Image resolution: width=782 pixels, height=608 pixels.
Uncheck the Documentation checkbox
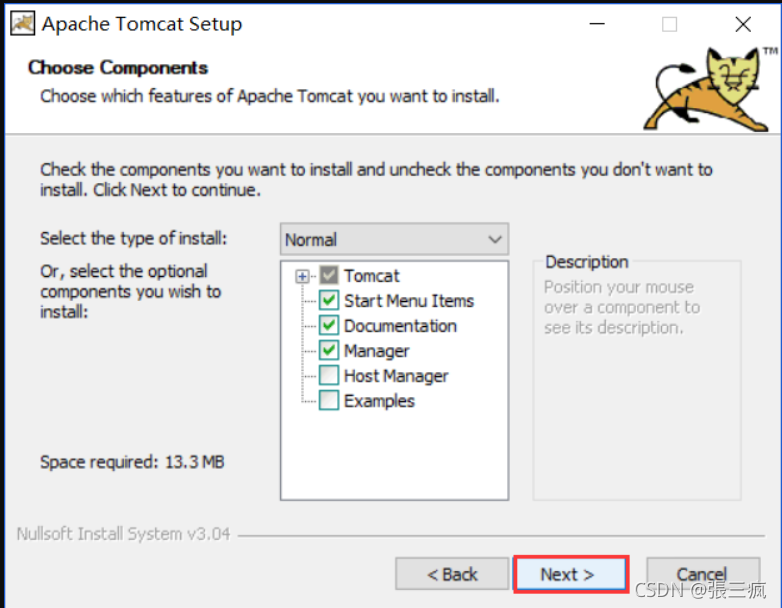pyautogui.click(x=329, y=325)
